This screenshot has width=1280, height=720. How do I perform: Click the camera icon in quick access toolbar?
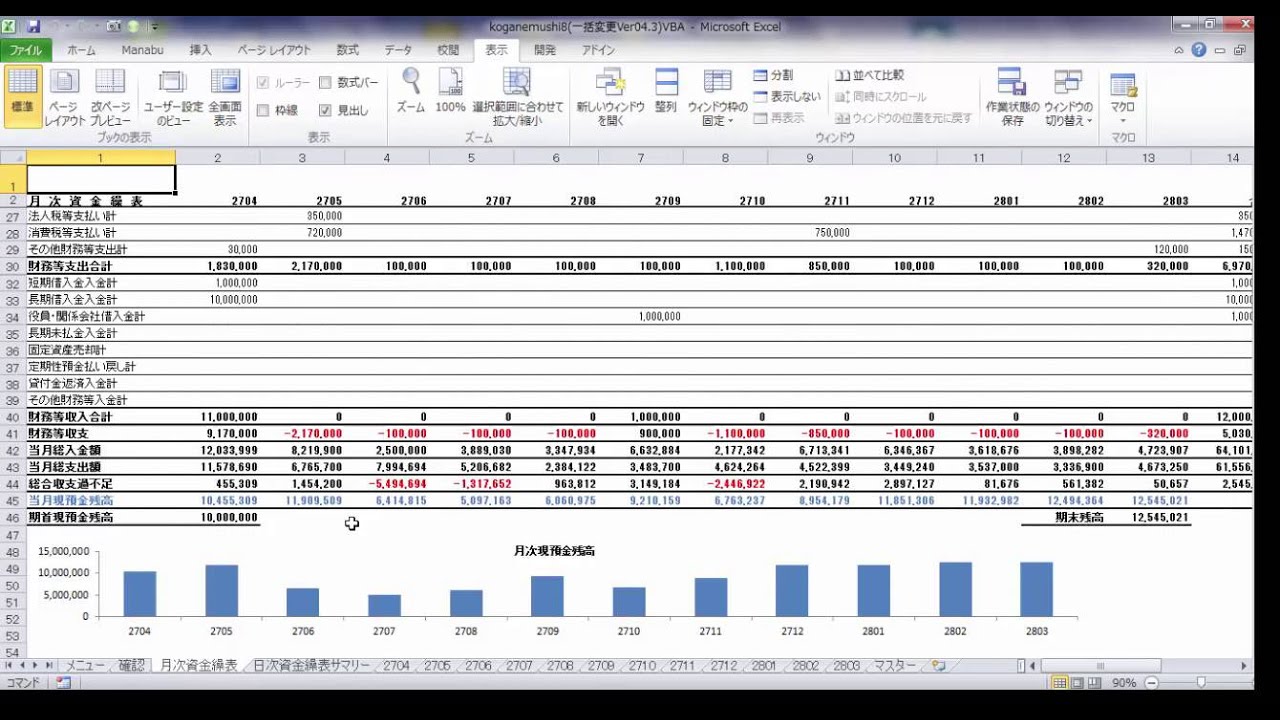[114, 26]
